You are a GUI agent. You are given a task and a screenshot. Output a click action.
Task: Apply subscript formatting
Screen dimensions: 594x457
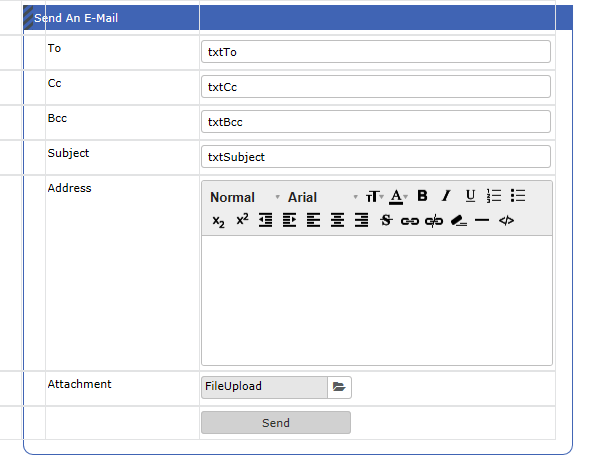pyautogui.click(x=218, y=221)
